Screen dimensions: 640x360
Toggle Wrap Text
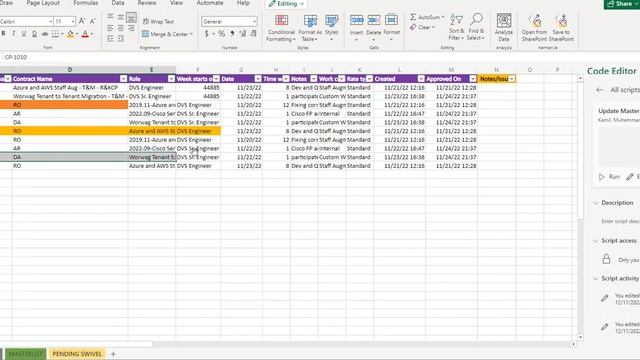click(158, 21)
